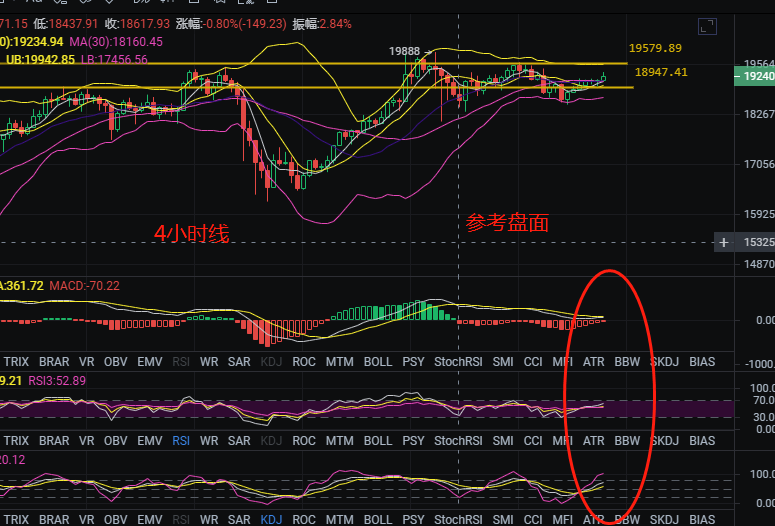Choose StochRSI in the row under the RSI pane
Screen dimensions: 775x526
tap(458, 441)
